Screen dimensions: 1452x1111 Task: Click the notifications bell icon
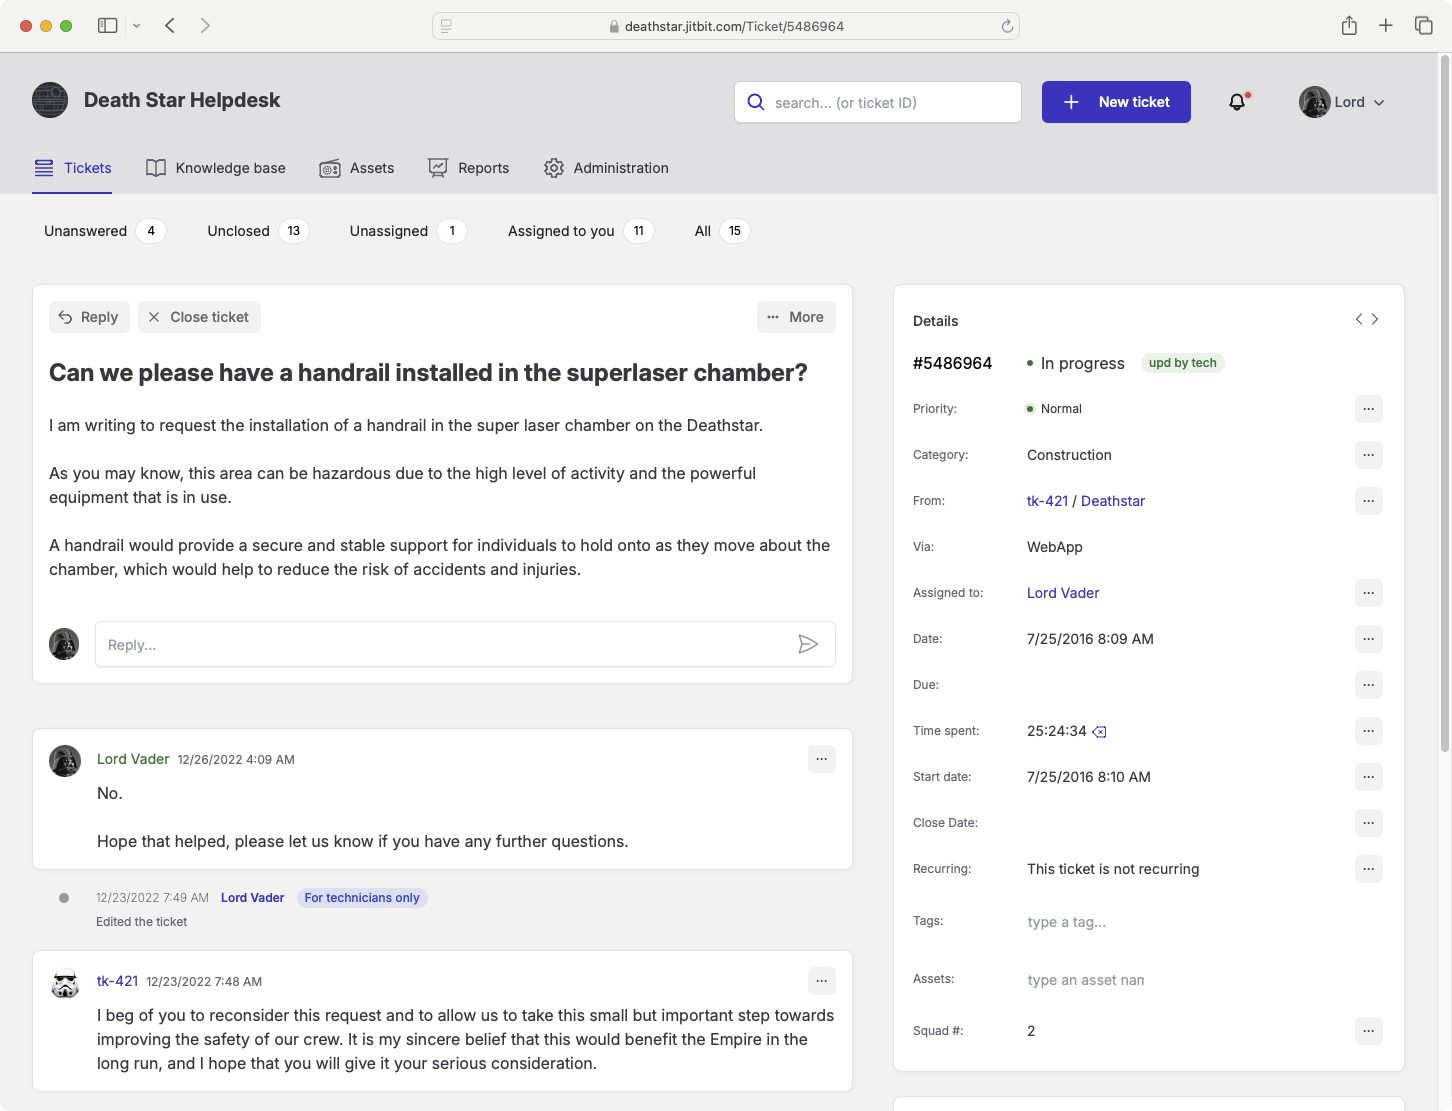click(x=1237, y=102)
